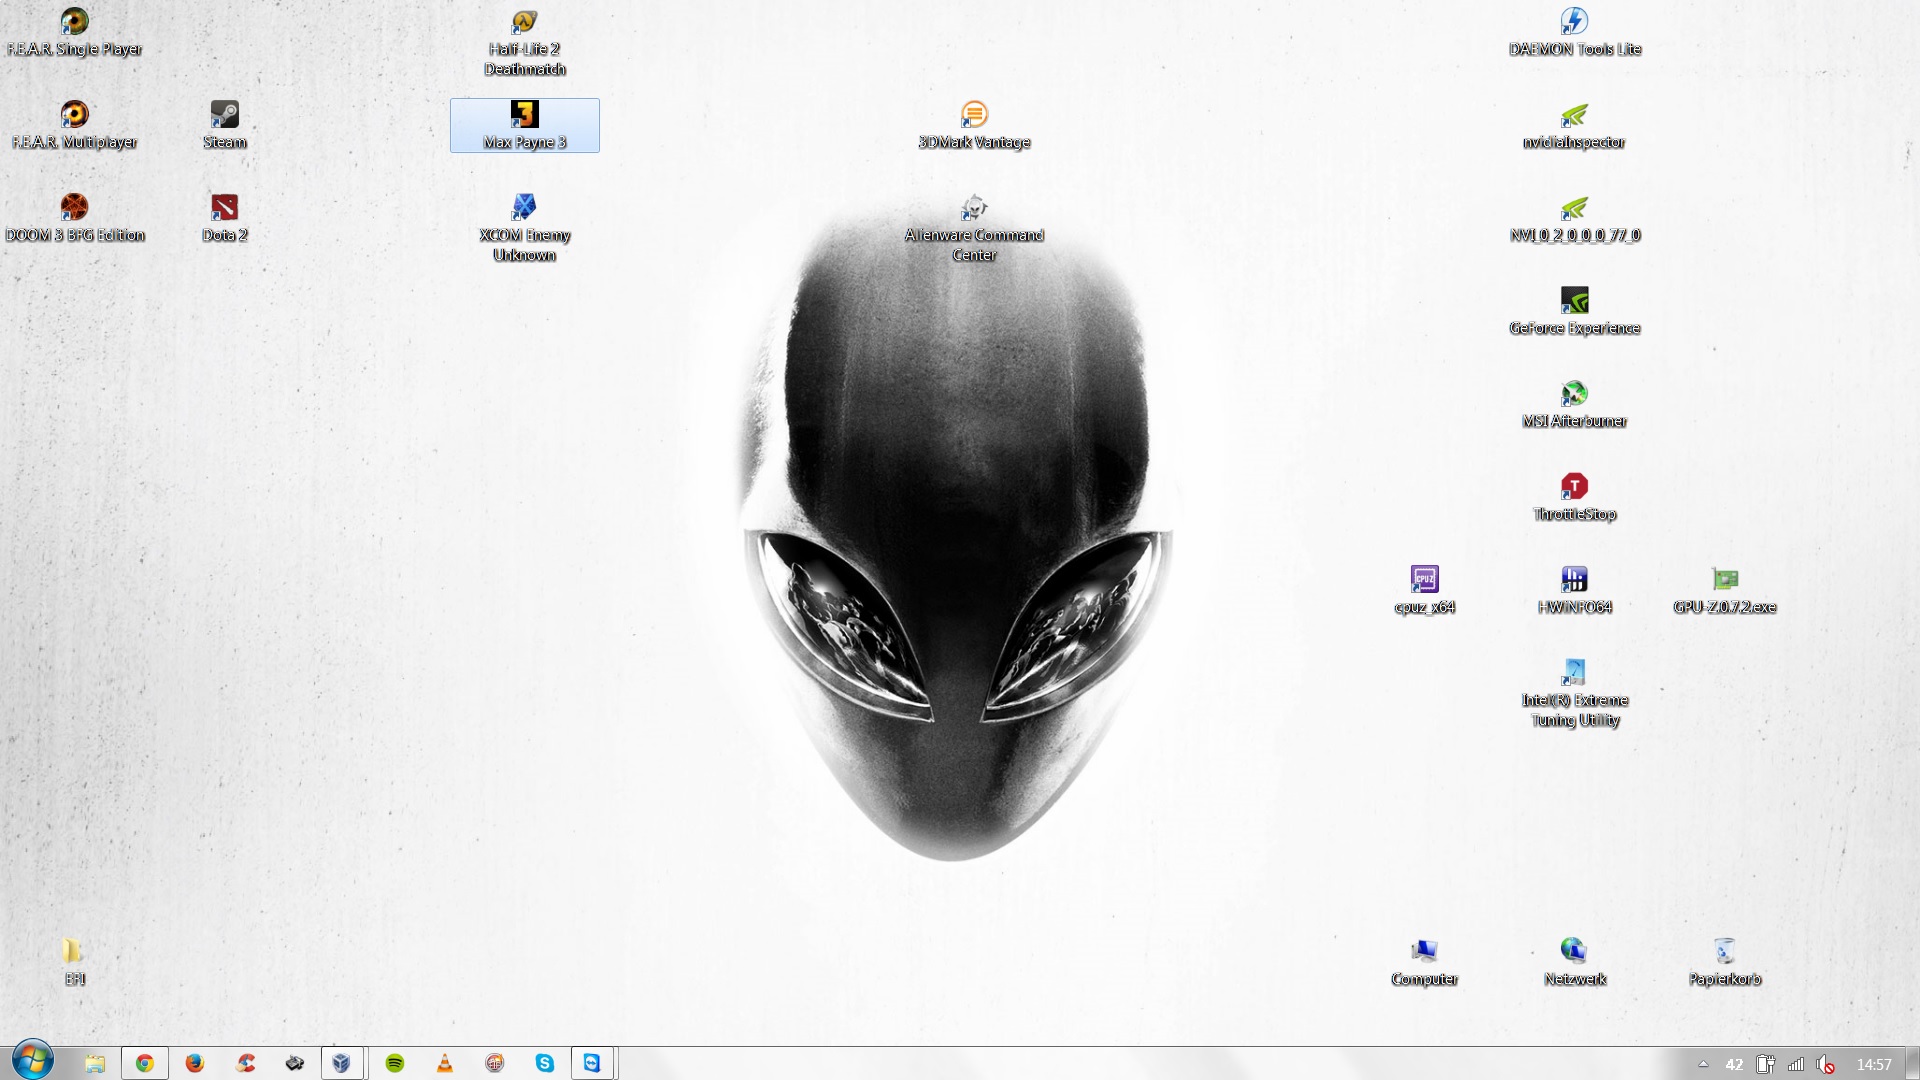Click the temperature 42 tray indicator
1920x1080 pixels.
1734,1064
